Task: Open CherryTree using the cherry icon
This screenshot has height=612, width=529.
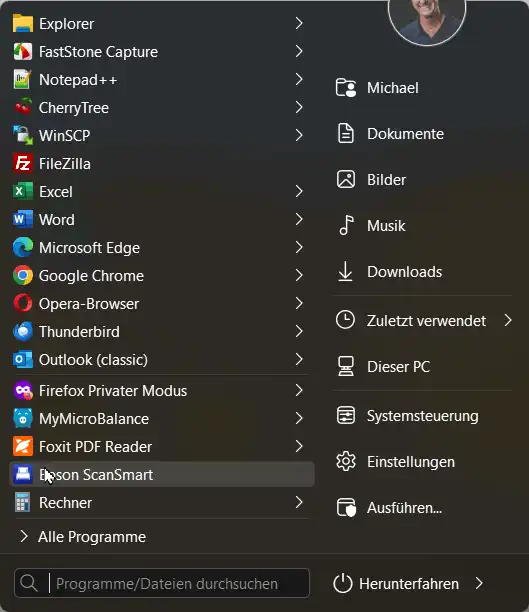Action: 23,107
